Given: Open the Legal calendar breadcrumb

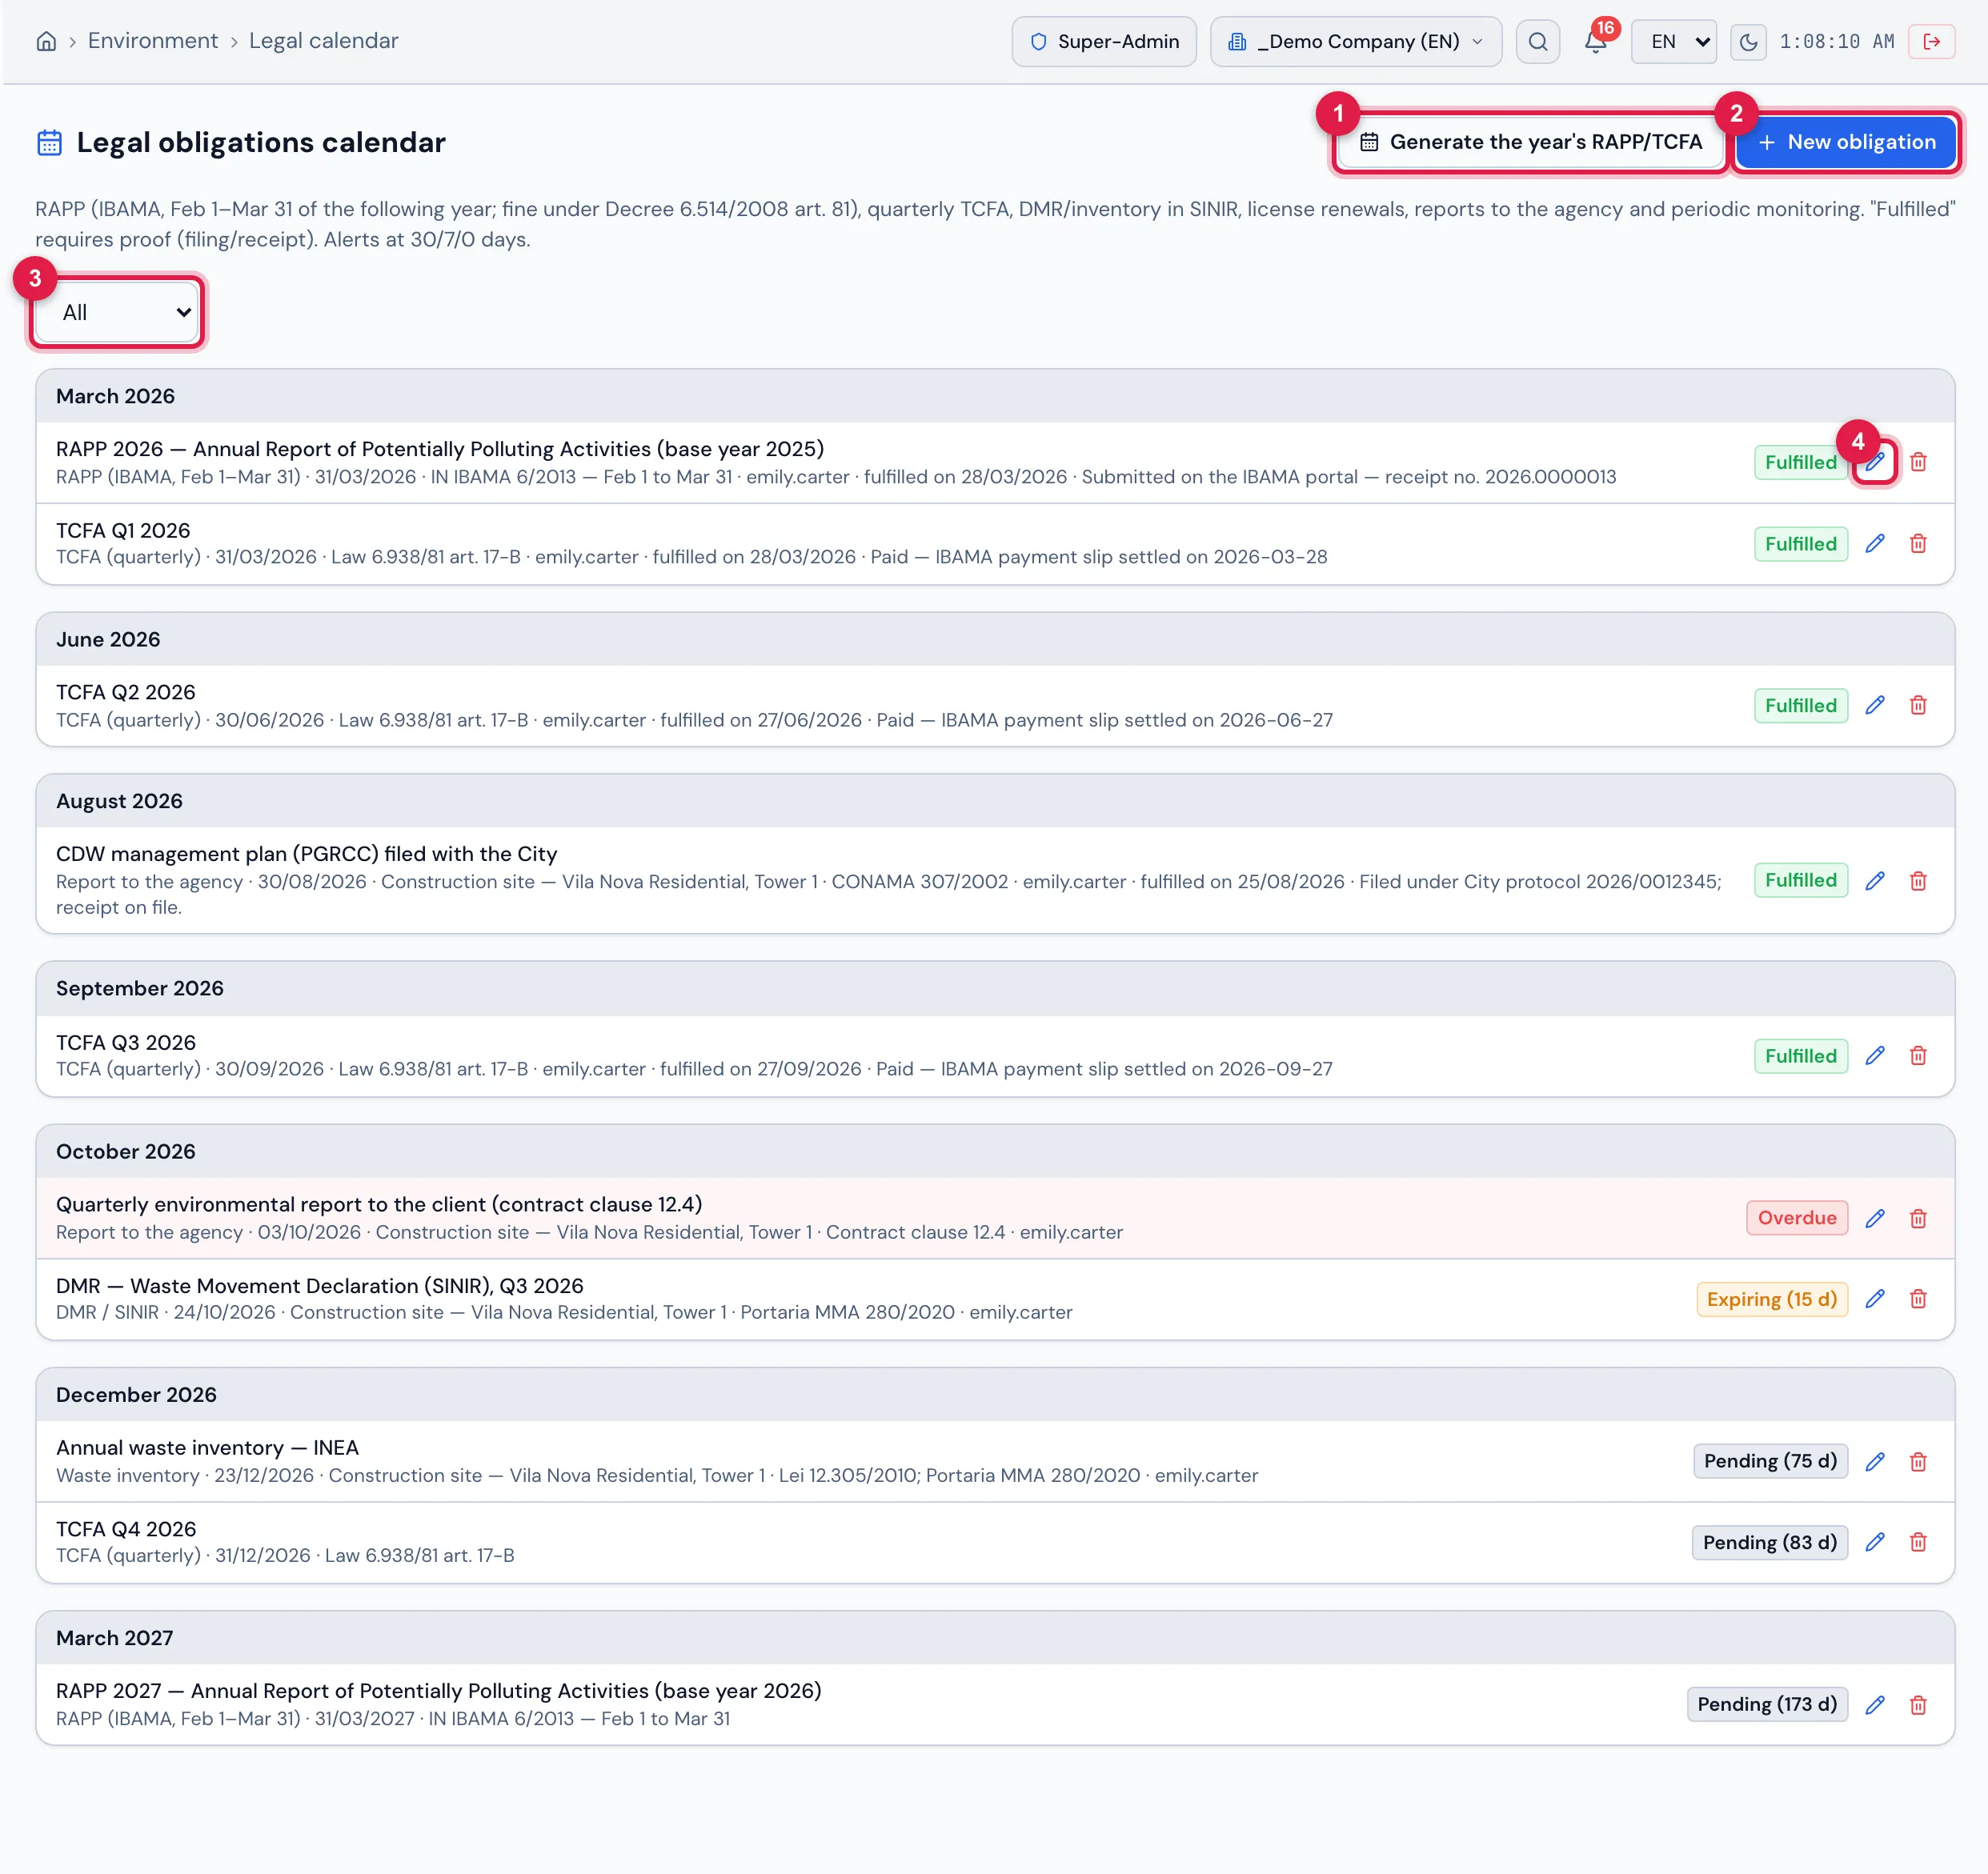Looking at the screenshot, I should point(323,41).
